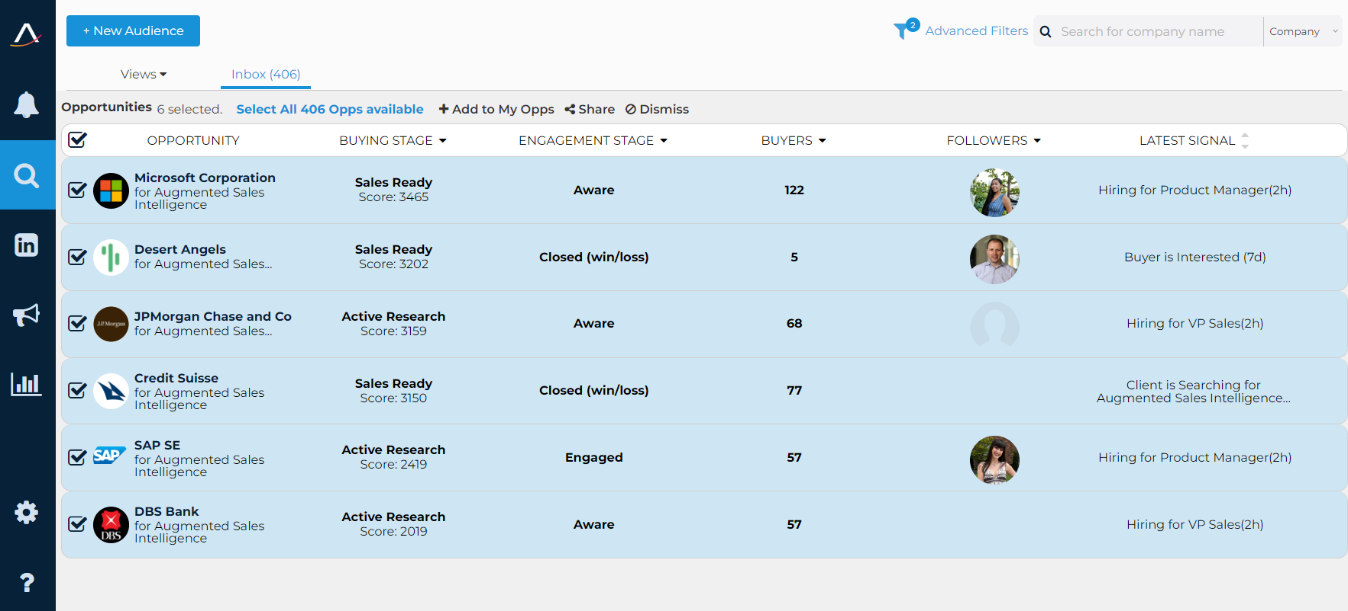Sort by Latest Signal column arrows

tap(1245, 141)
